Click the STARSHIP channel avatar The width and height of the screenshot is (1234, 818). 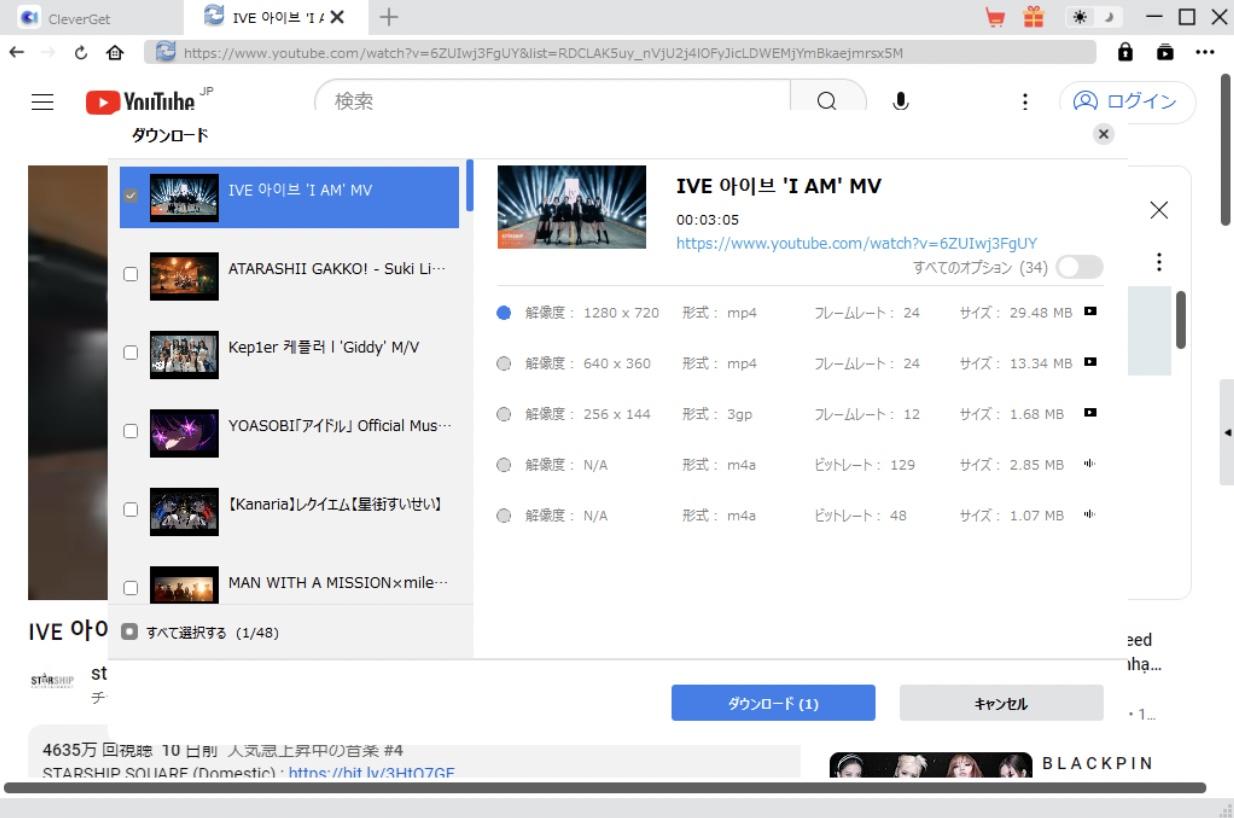51,681
